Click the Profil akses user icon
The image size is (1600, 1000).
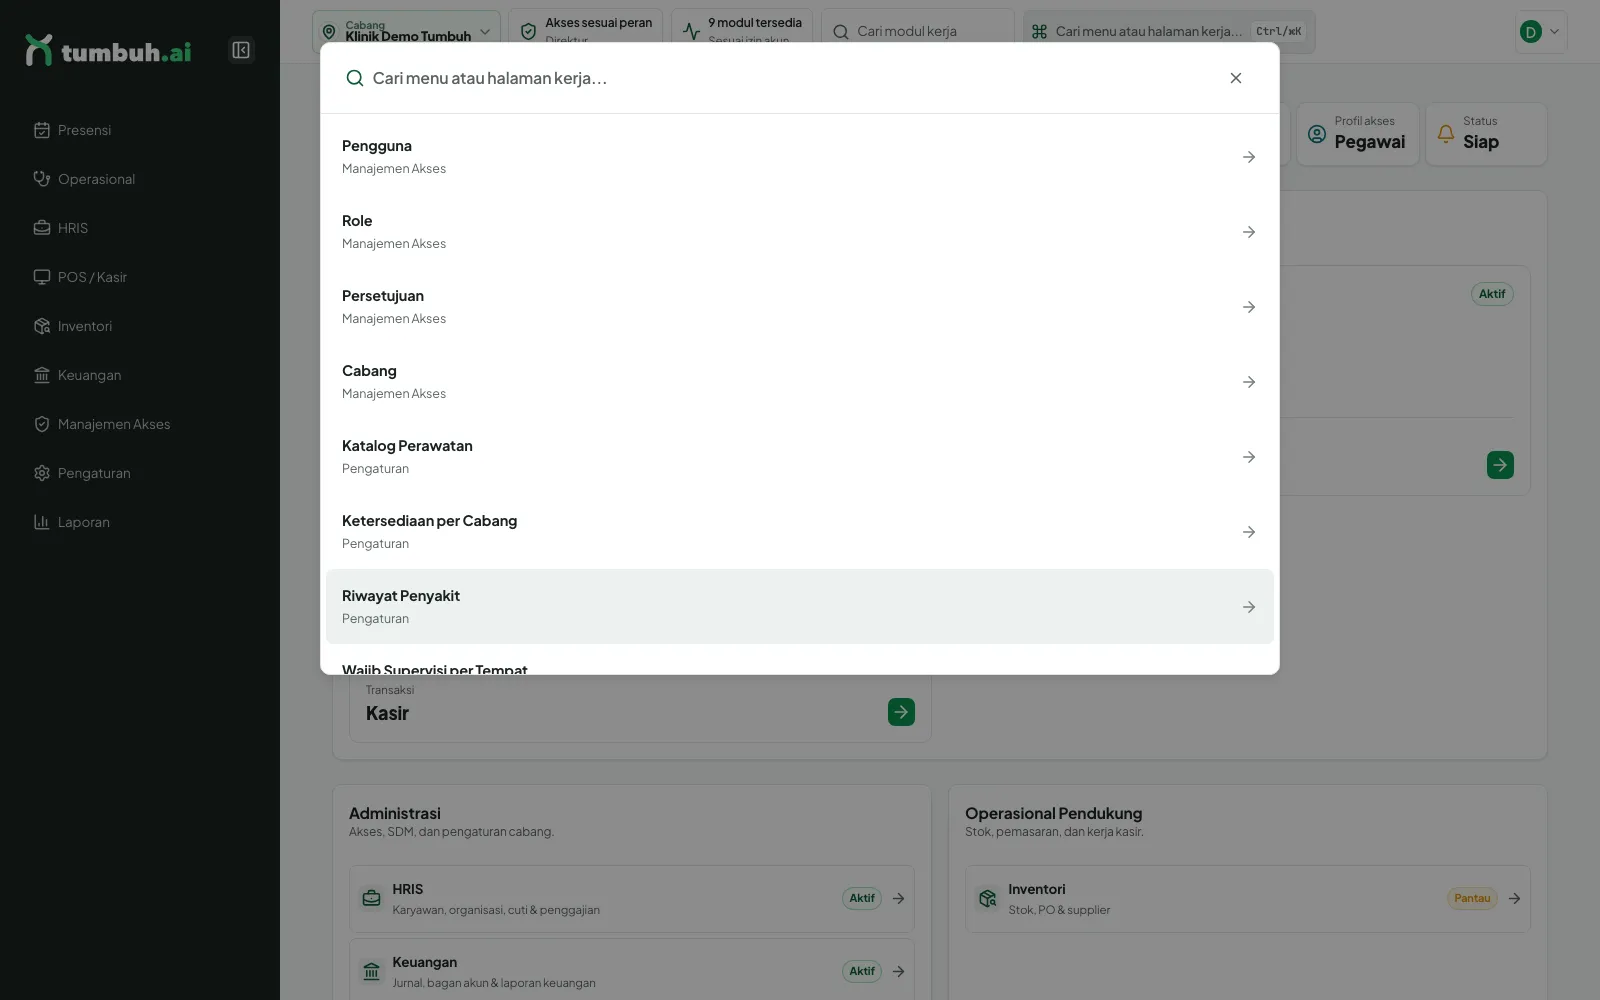1317,134
